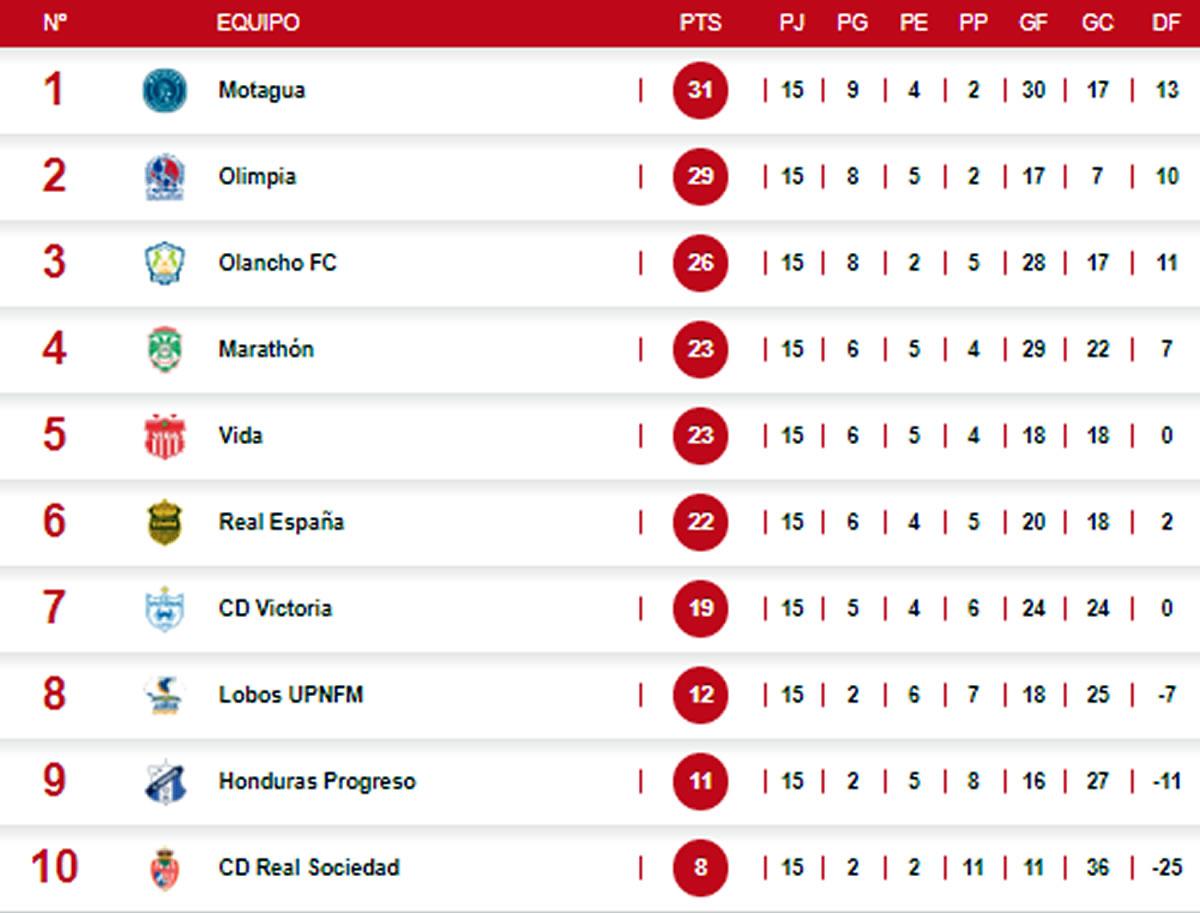Click Olimpia's 29 points circle
The width and height of the screenshot is (1200, 913).
pos(700,177)
